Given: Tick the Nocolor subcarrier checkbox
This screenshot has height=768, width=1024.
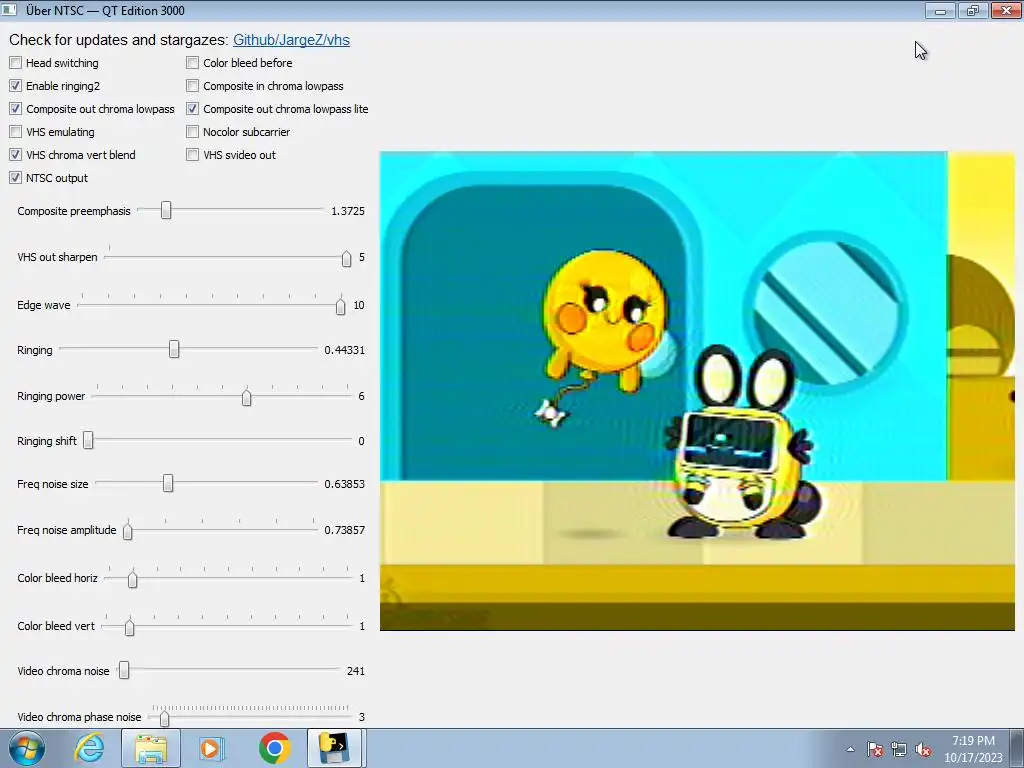Looking at the screenshot, I should pos(192,131).
